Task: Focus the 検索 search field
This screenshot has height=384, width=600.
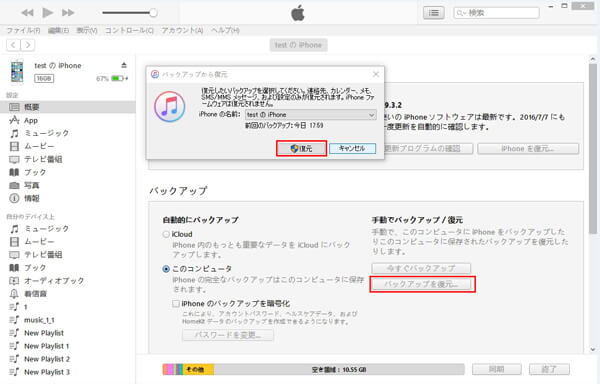Action: point(496,13)
